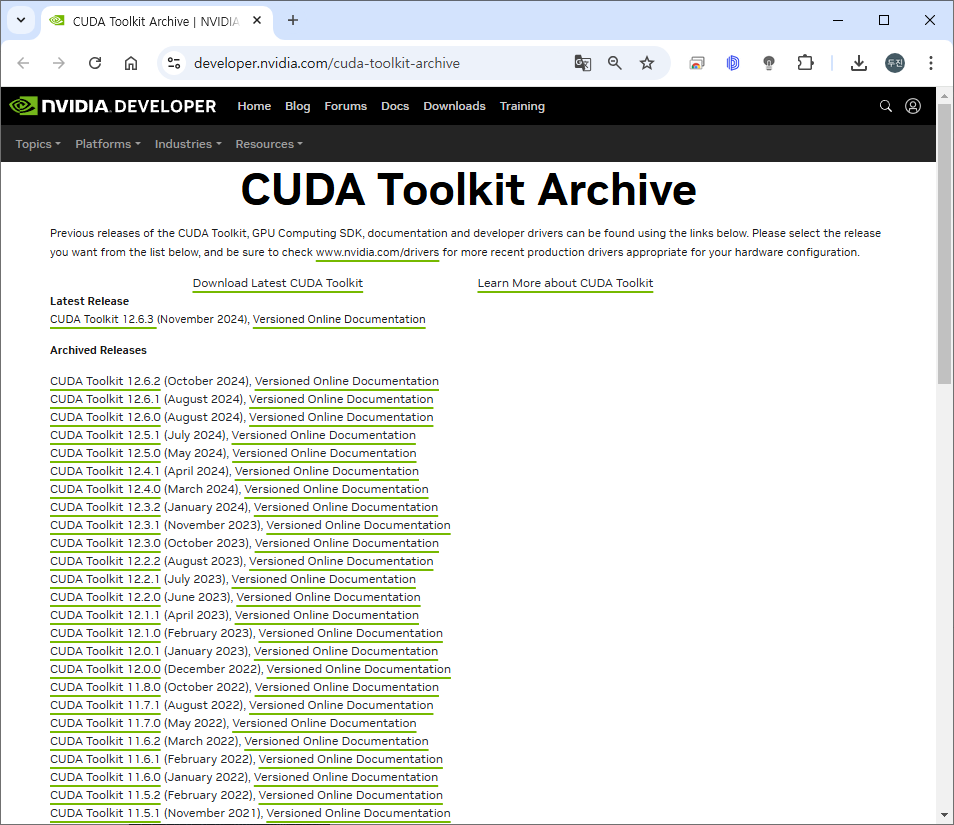Screen dimensions: 954x825
Task: Open the tab search dropdown arrow
Action: tap(21, 21)
